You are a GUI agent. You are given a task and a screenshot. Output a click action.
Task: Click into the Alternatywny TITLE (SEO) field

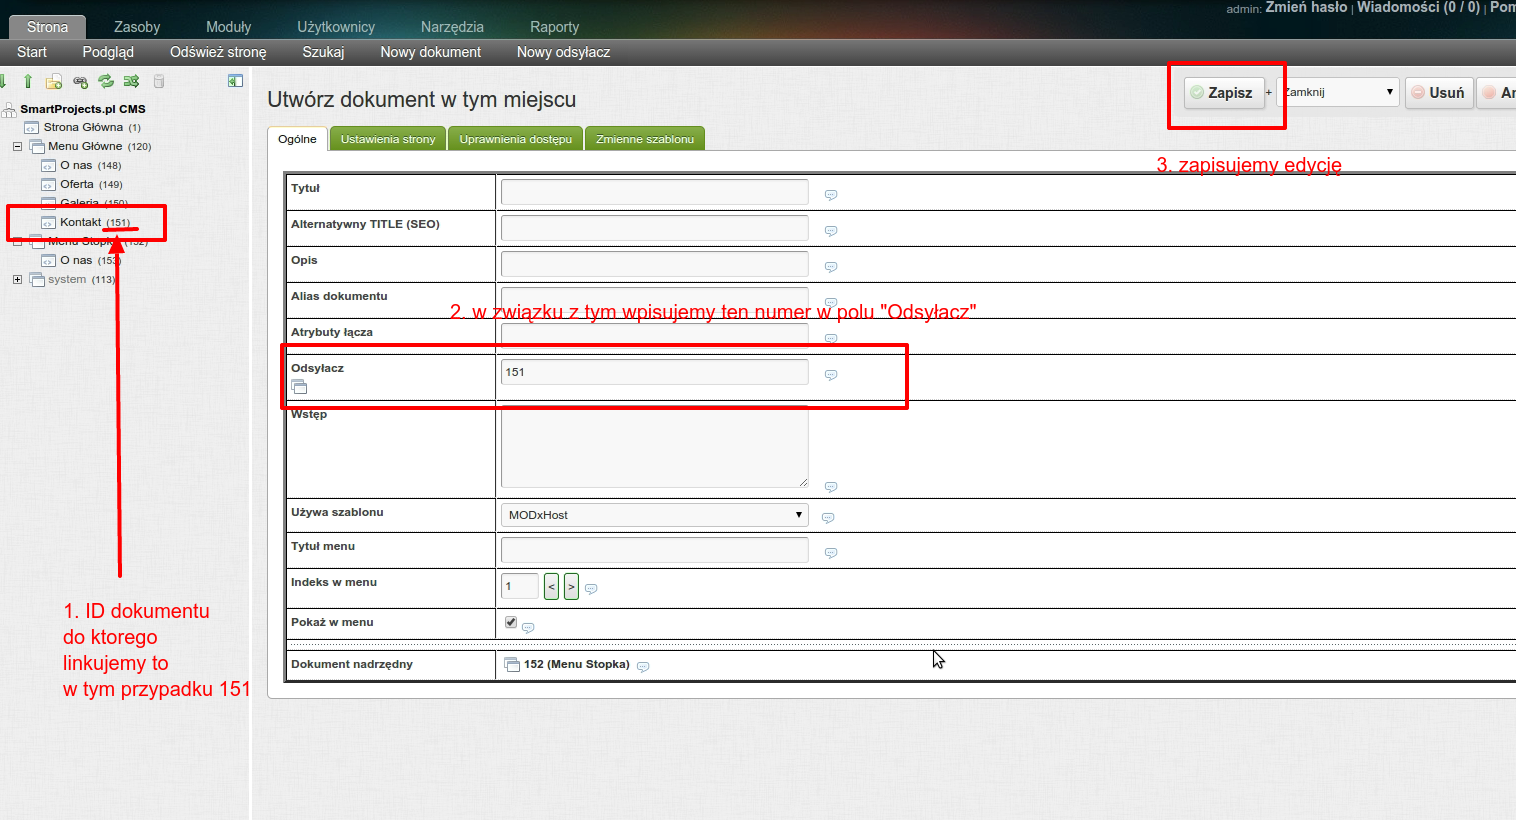point(654,228)
